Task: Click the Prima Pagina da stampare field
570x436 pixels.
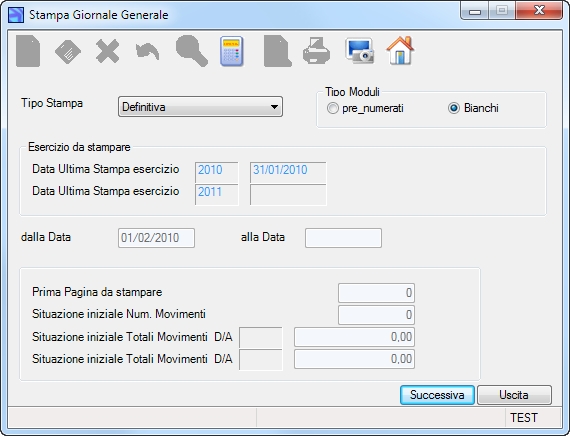Action: tap(376, 293)
